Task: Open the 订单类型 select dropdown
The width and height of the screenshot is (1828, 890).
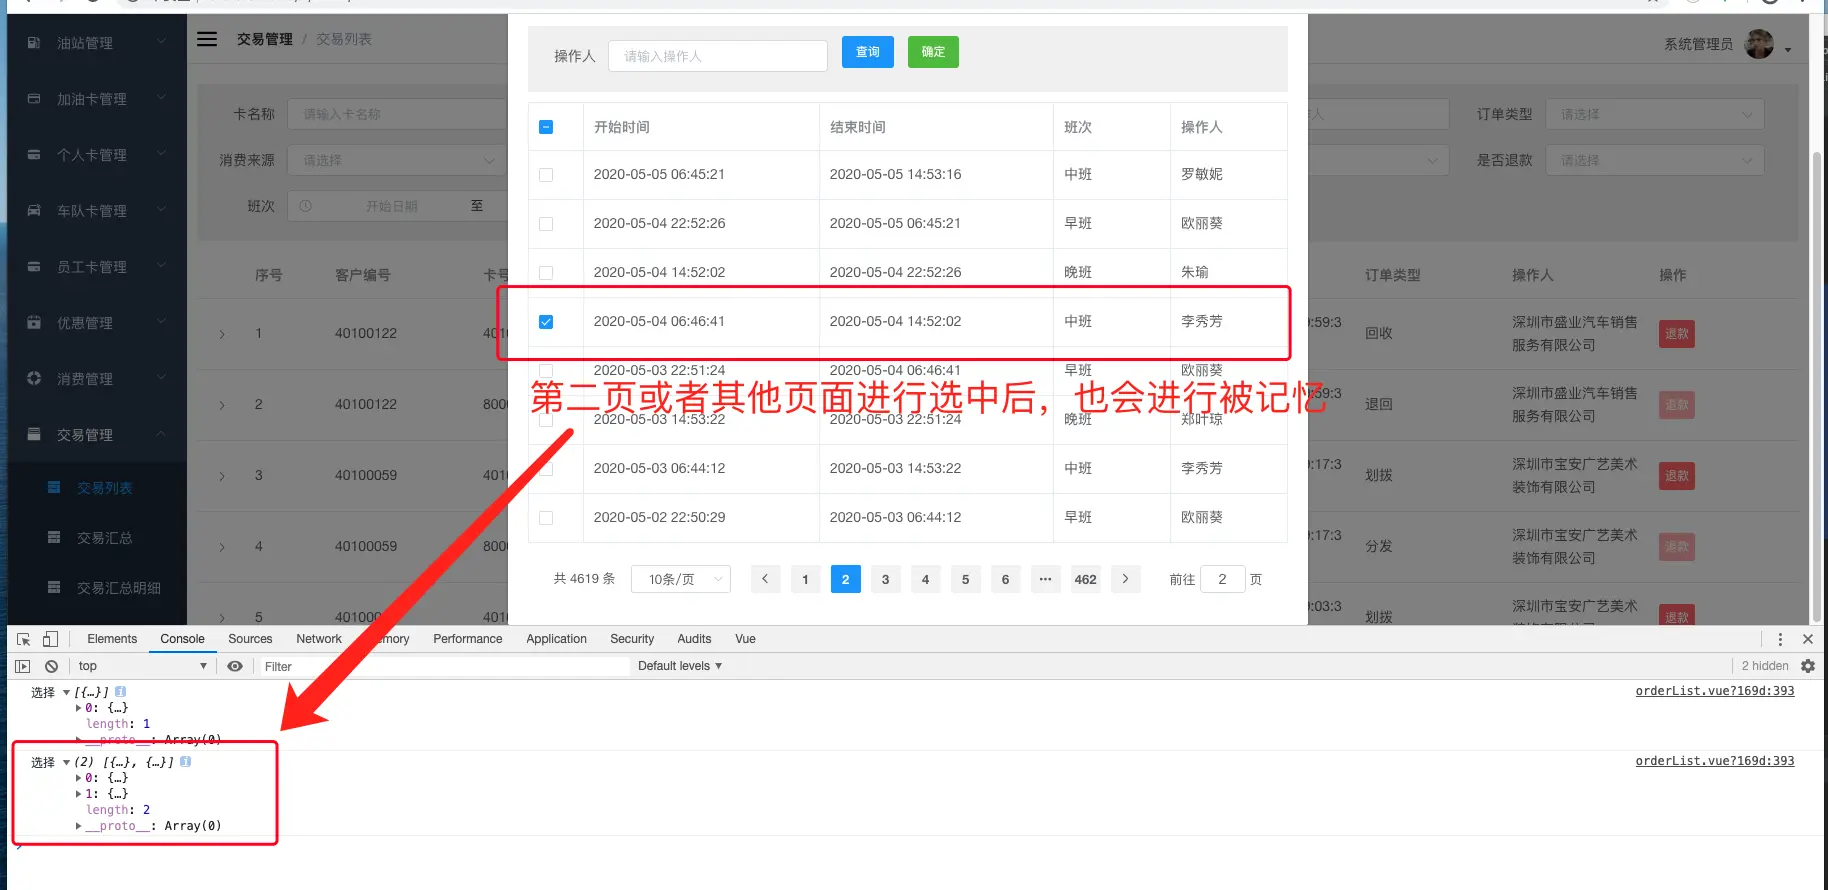Action: click(x=1655, y=114)
